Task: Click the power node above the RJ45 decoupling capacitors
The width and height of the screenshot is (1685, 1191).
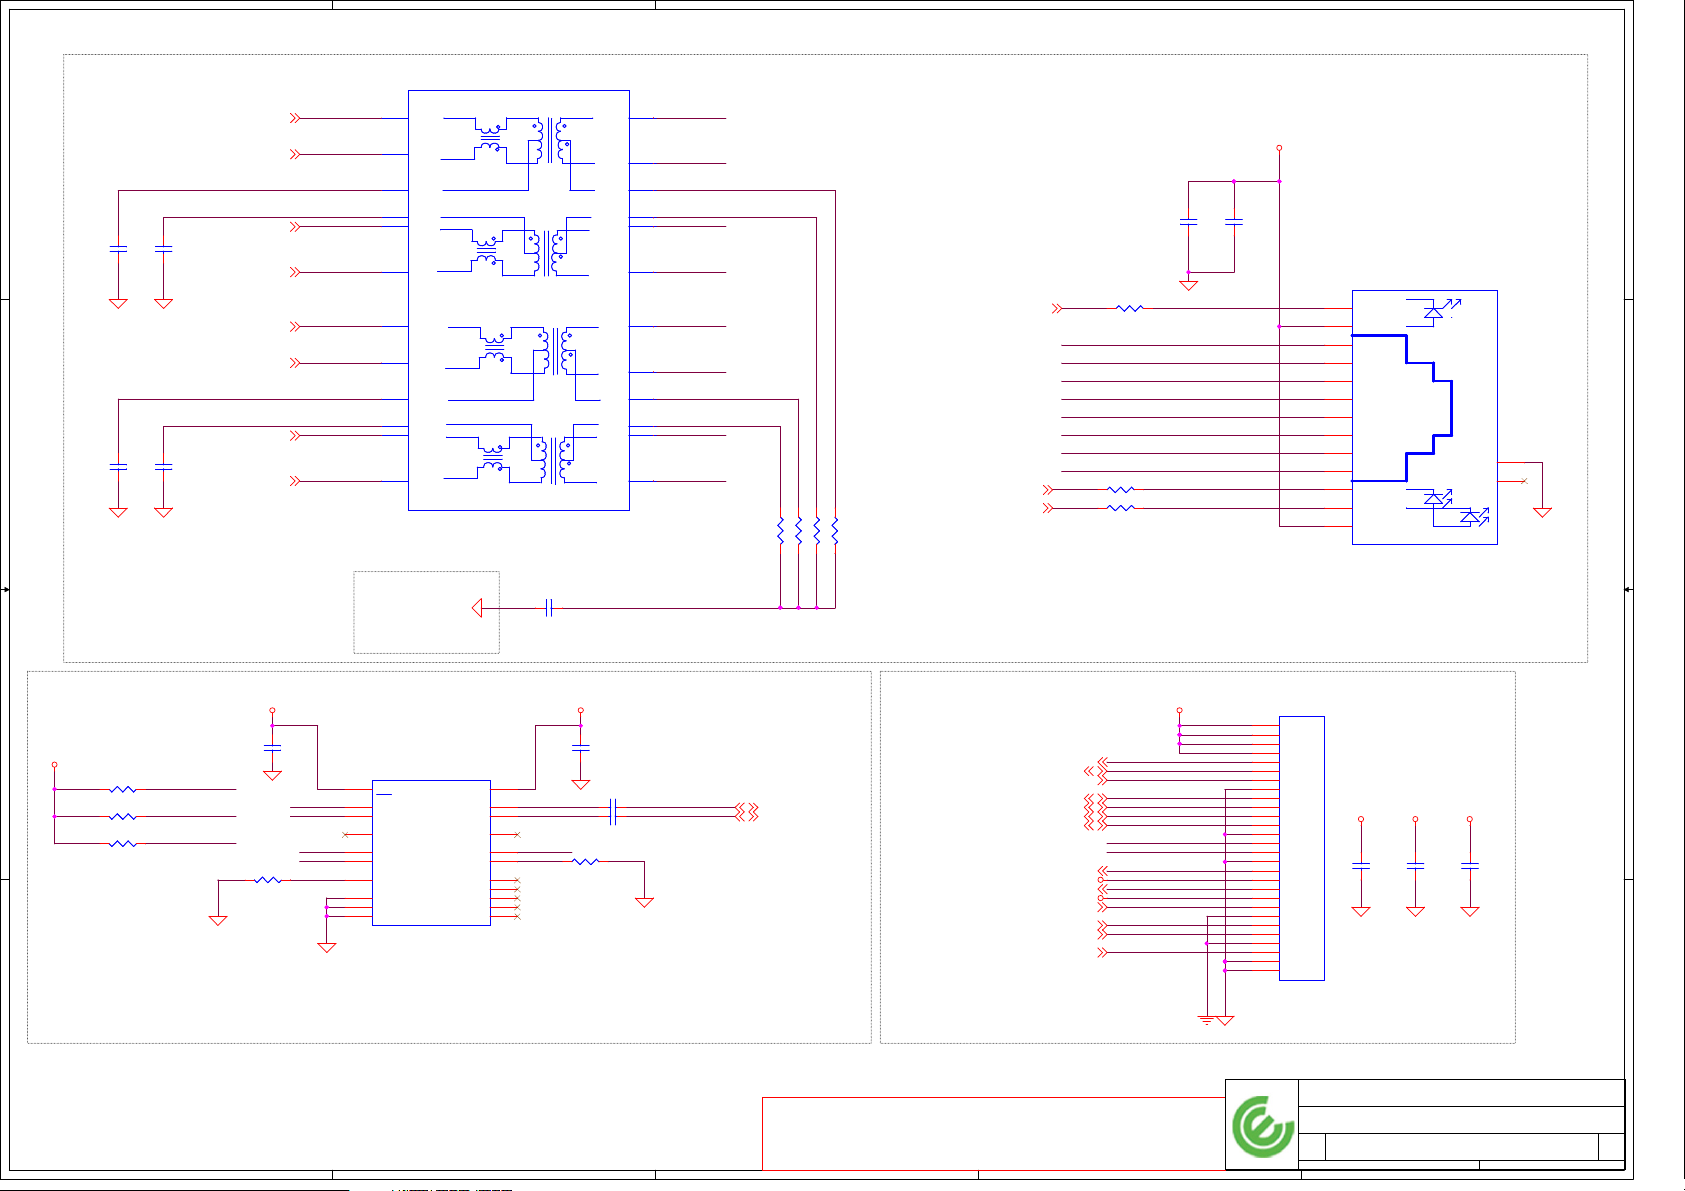Action: click(x=1279, y=148)
